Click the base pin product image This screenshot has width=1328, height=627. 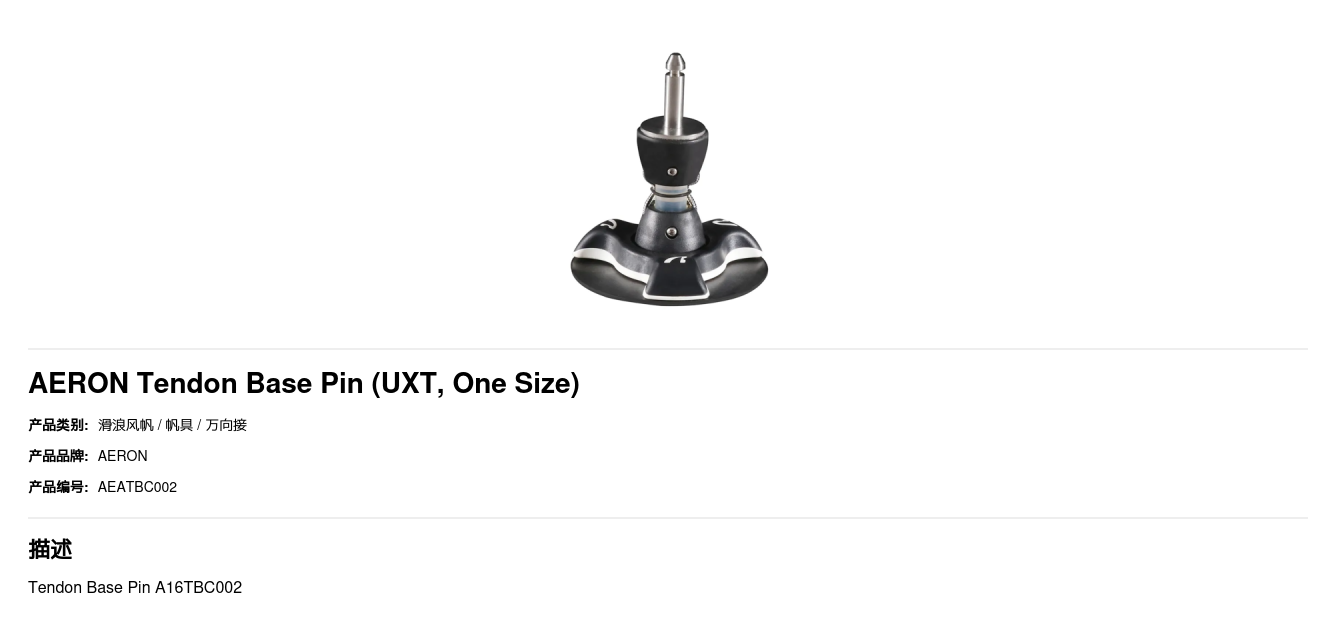(669, 179)
